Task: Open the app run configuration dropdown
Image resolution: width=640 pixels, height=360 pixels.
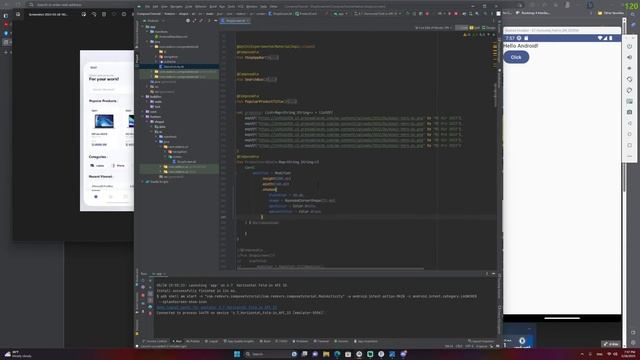Action: tap(340, 13)
